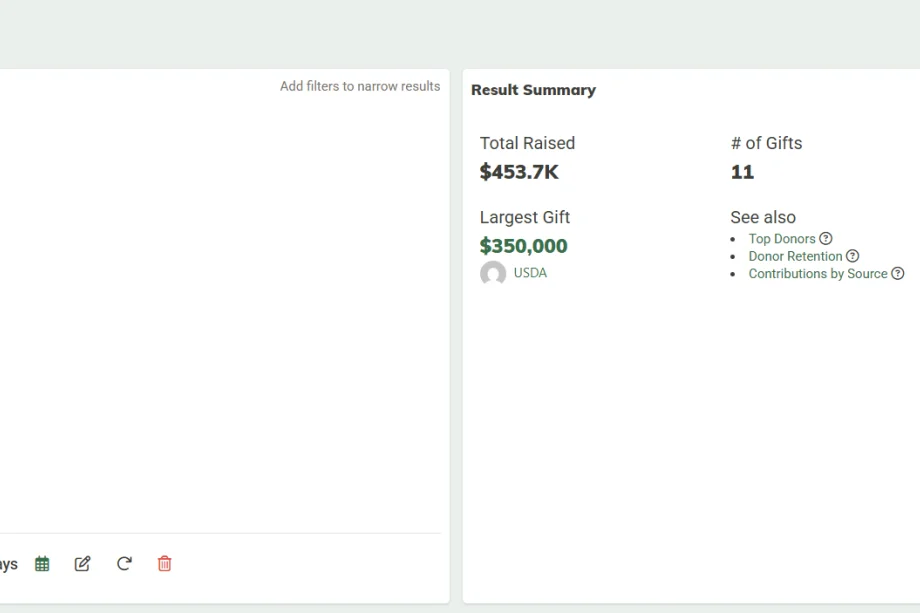Click the USDA donor avatar
Viewport: 920px width, 613px height.
[x=493, y=273]
